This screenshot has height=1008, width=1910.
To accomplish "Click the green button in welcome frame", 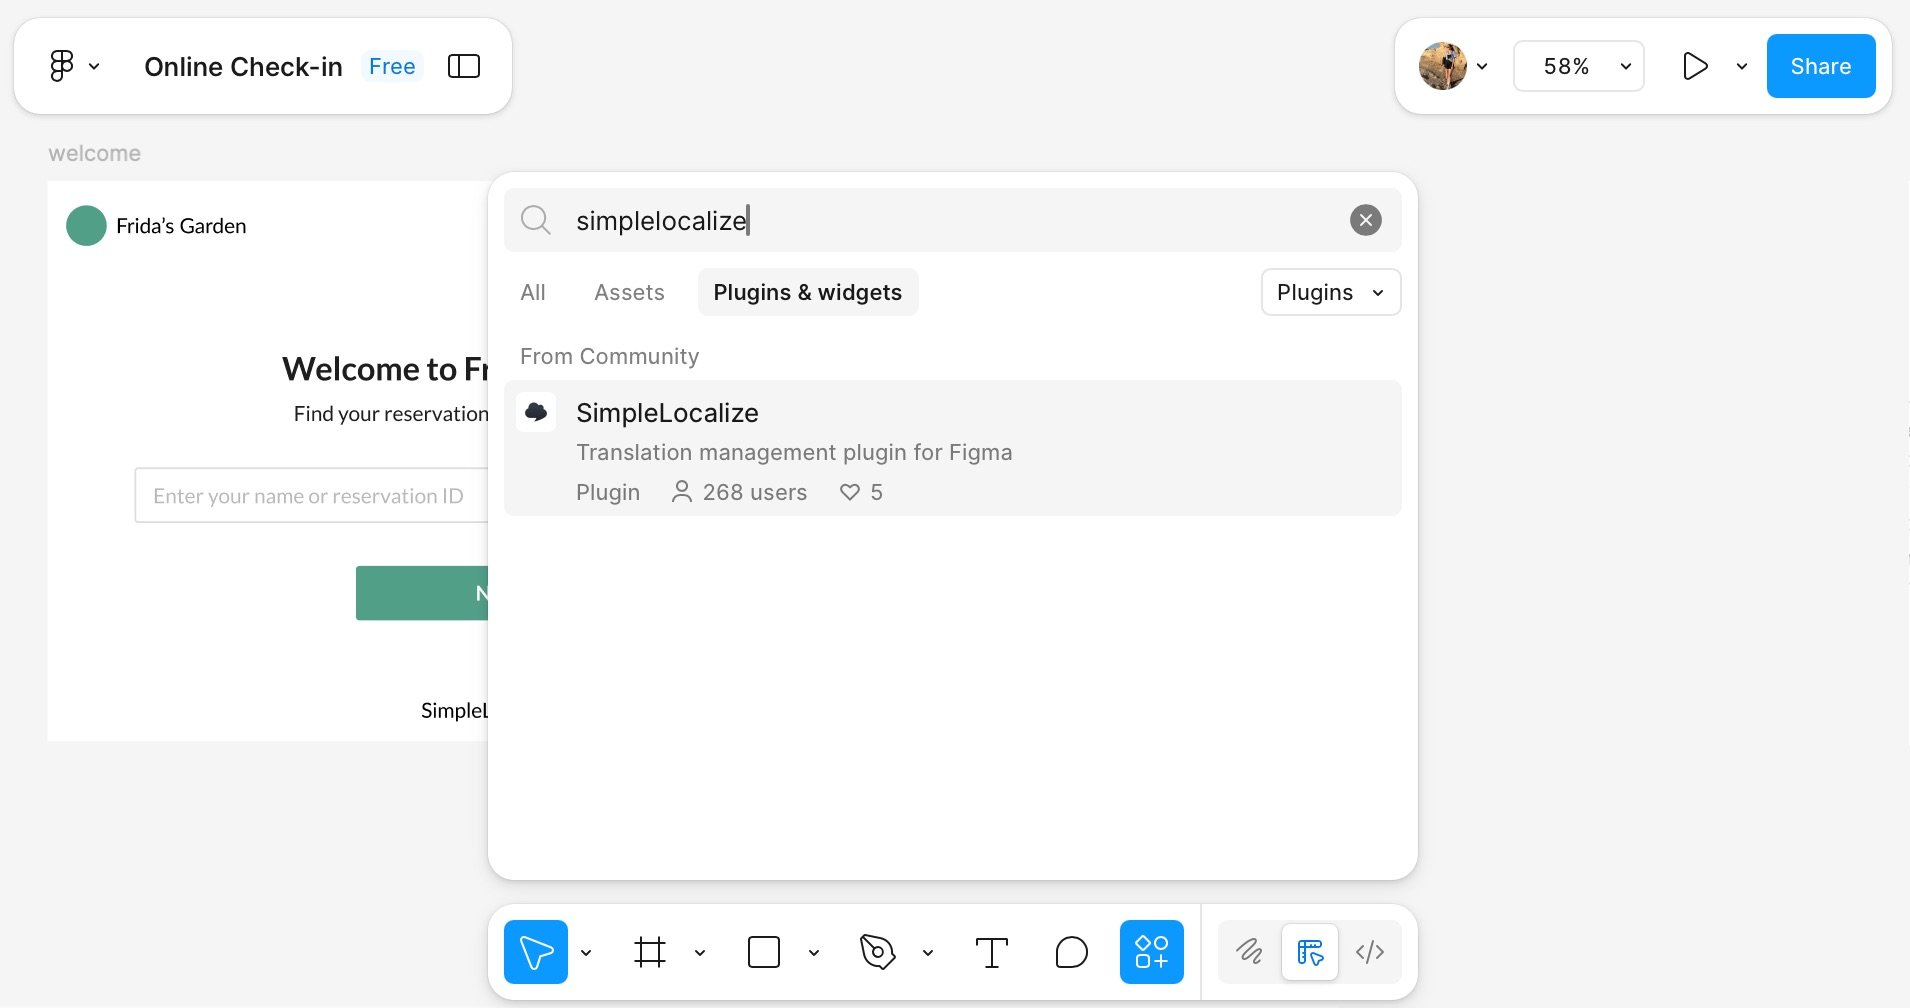I will point(422,593).
